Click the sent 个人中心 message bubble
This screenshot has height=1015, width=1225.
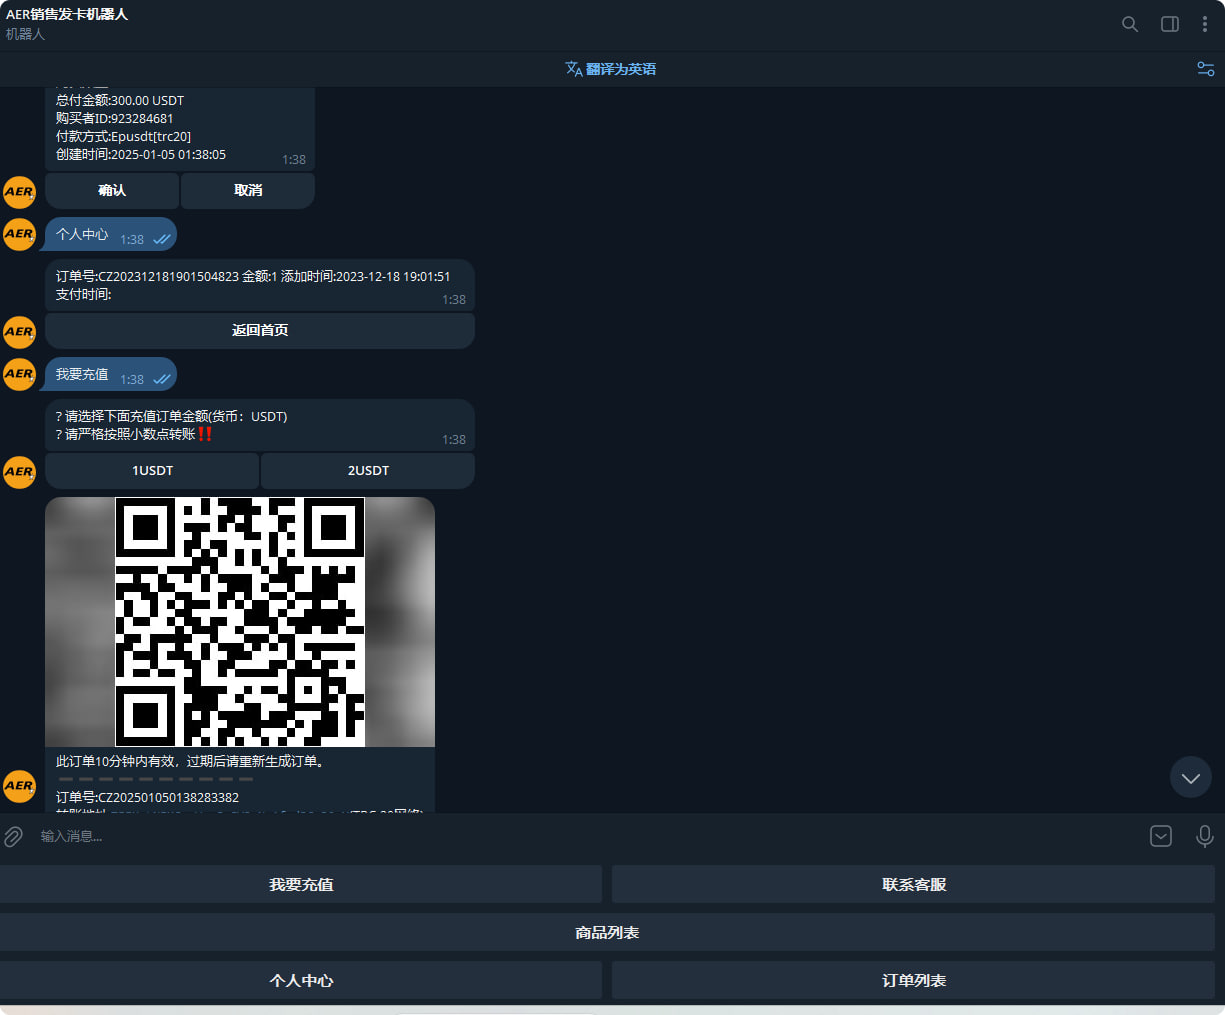(111, 235)
